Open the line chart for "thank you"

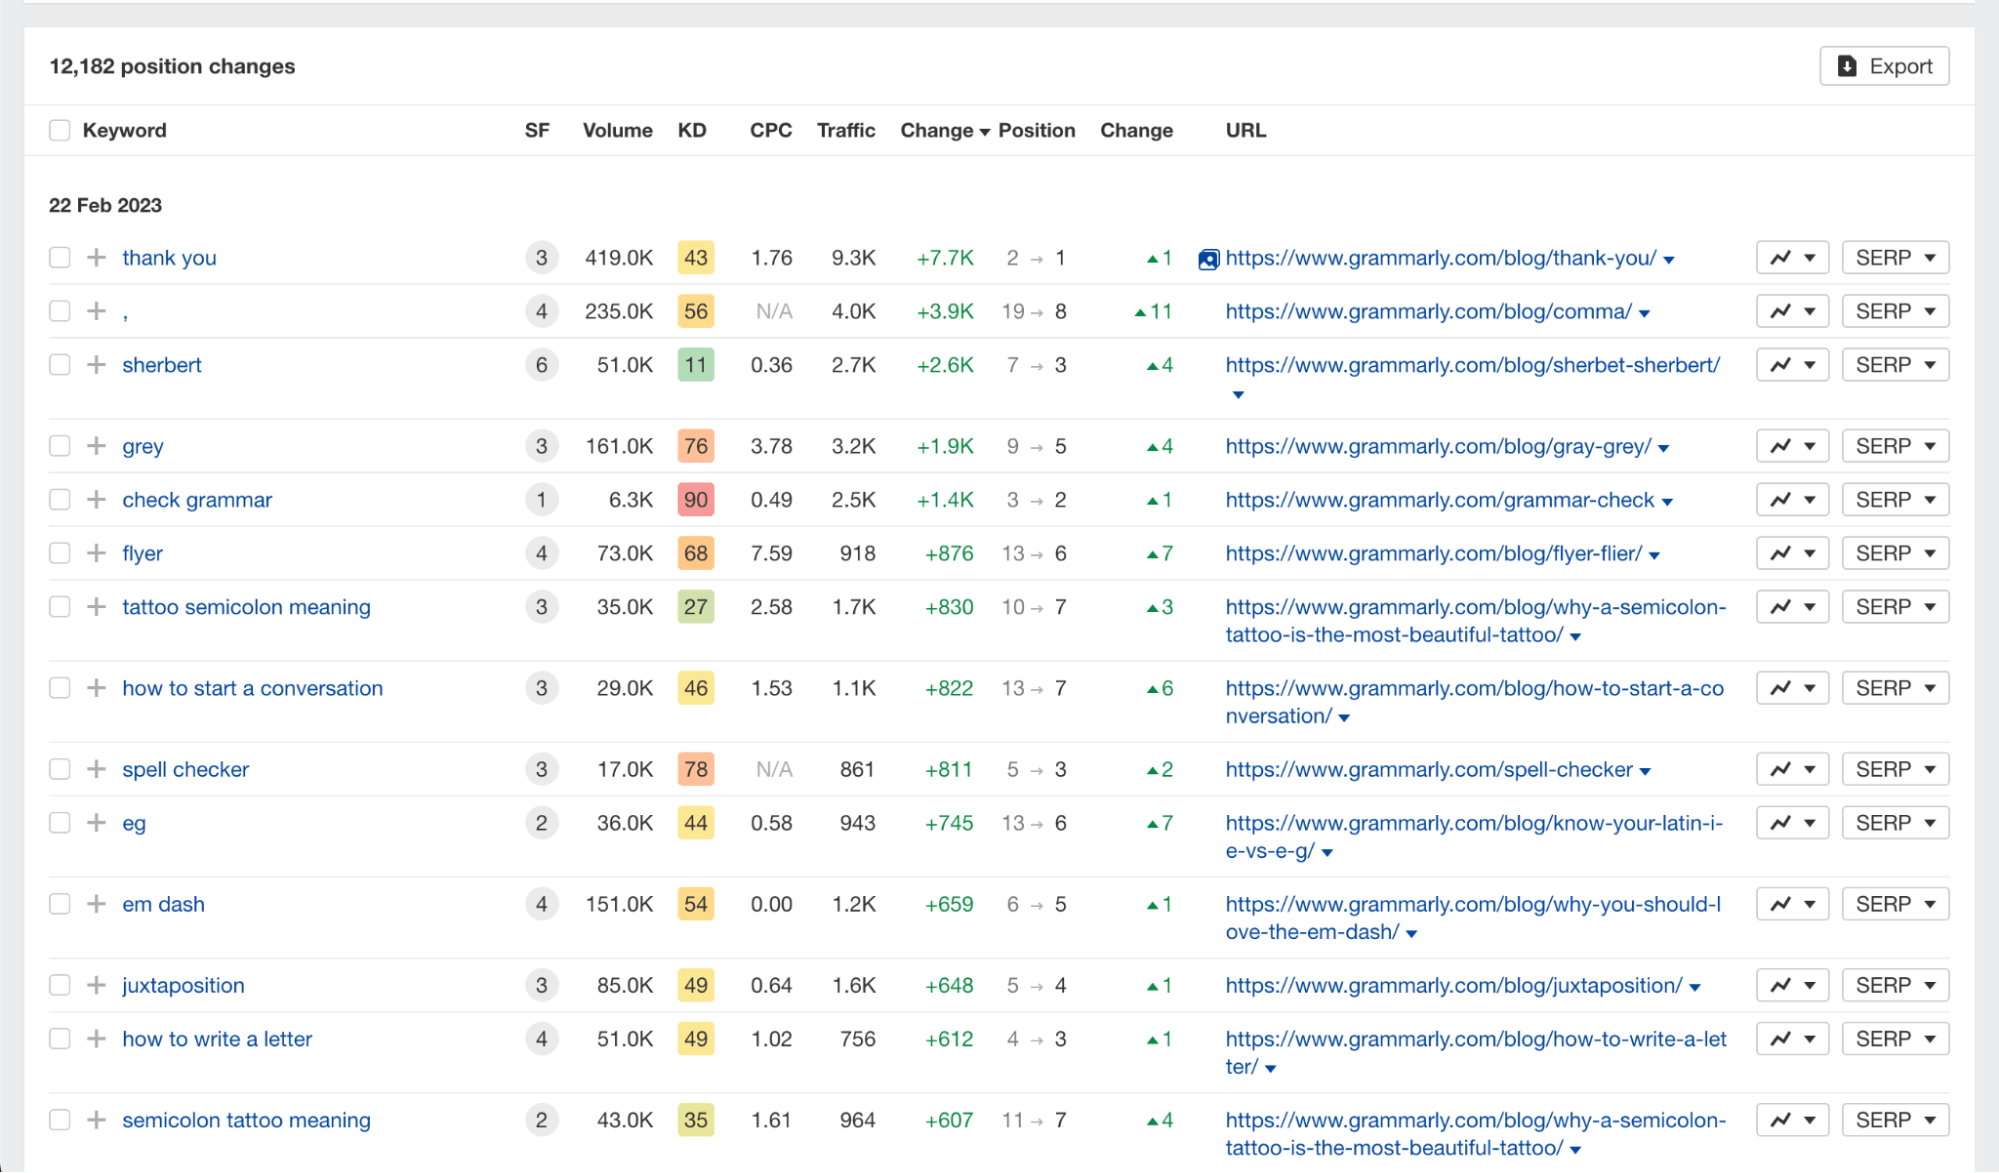pyautogui.click(x=1783, y=257)
